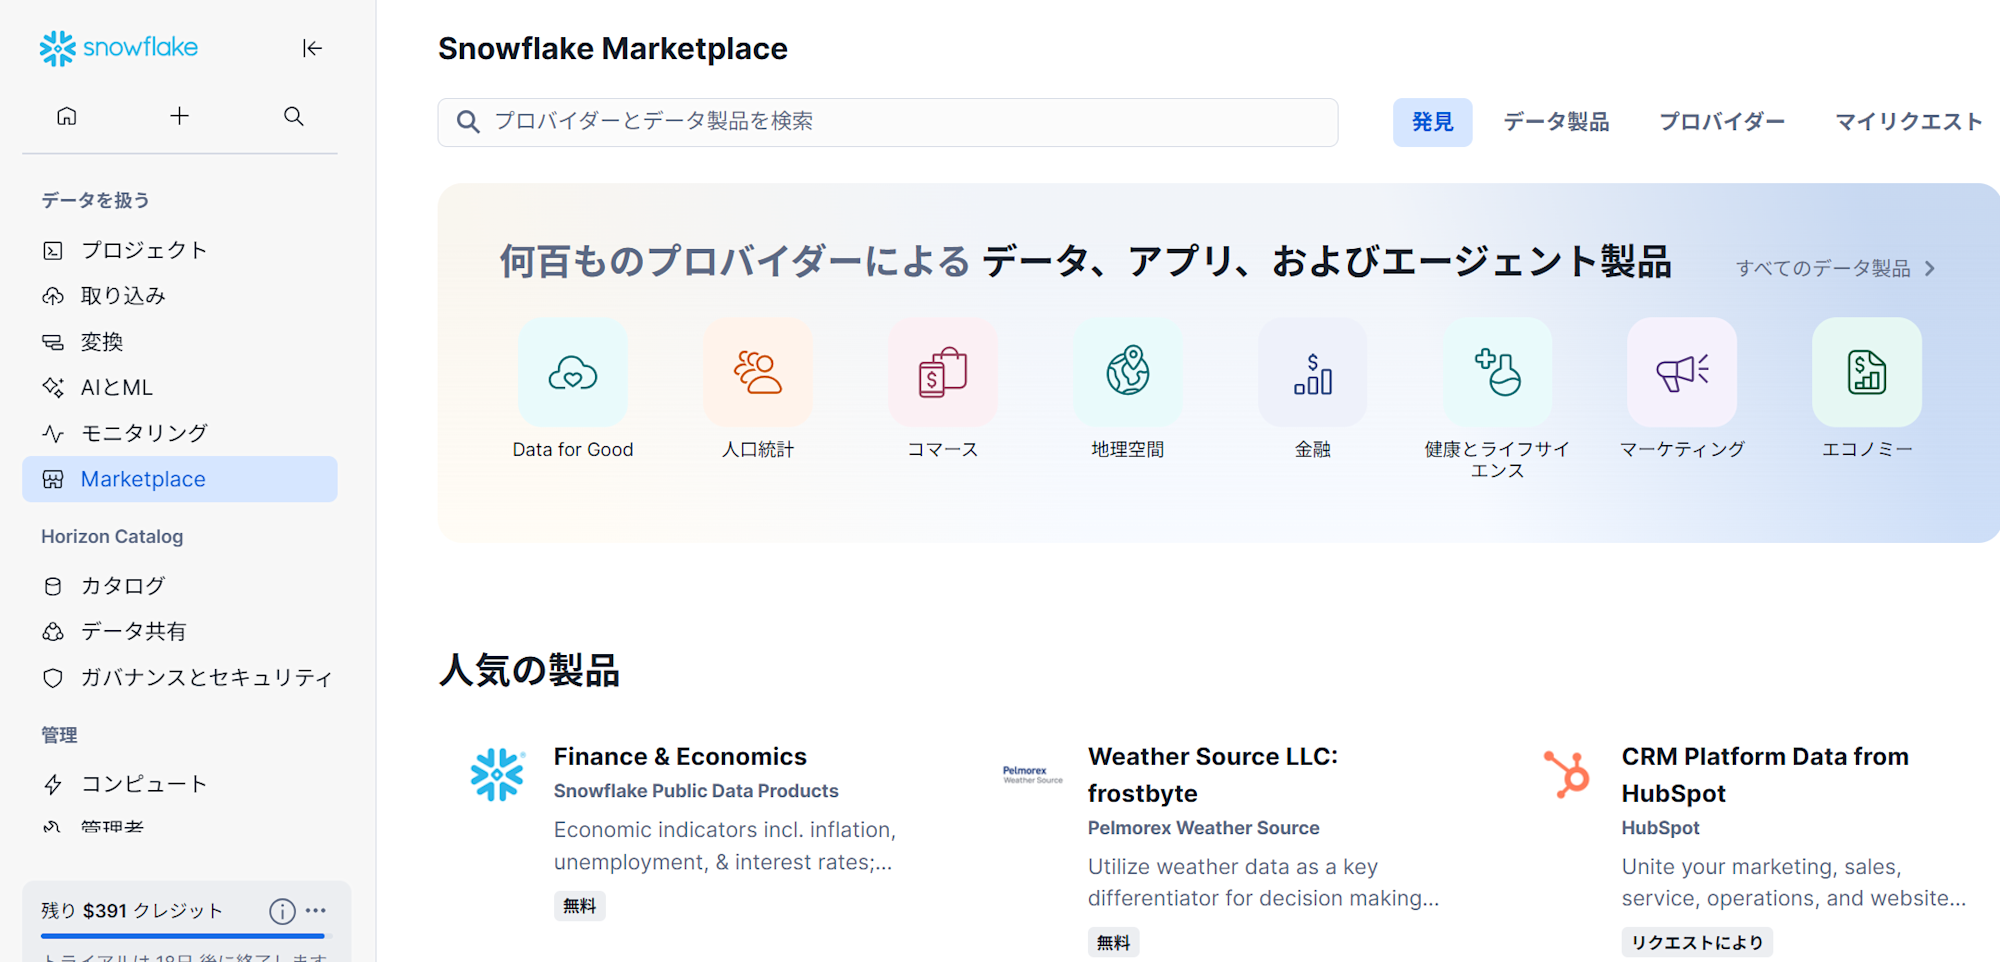The height and width of the screenshot is (962, 2000).
Task: Open ガバナンスとセキュリティ in sidebar
Action: (180, 678)
